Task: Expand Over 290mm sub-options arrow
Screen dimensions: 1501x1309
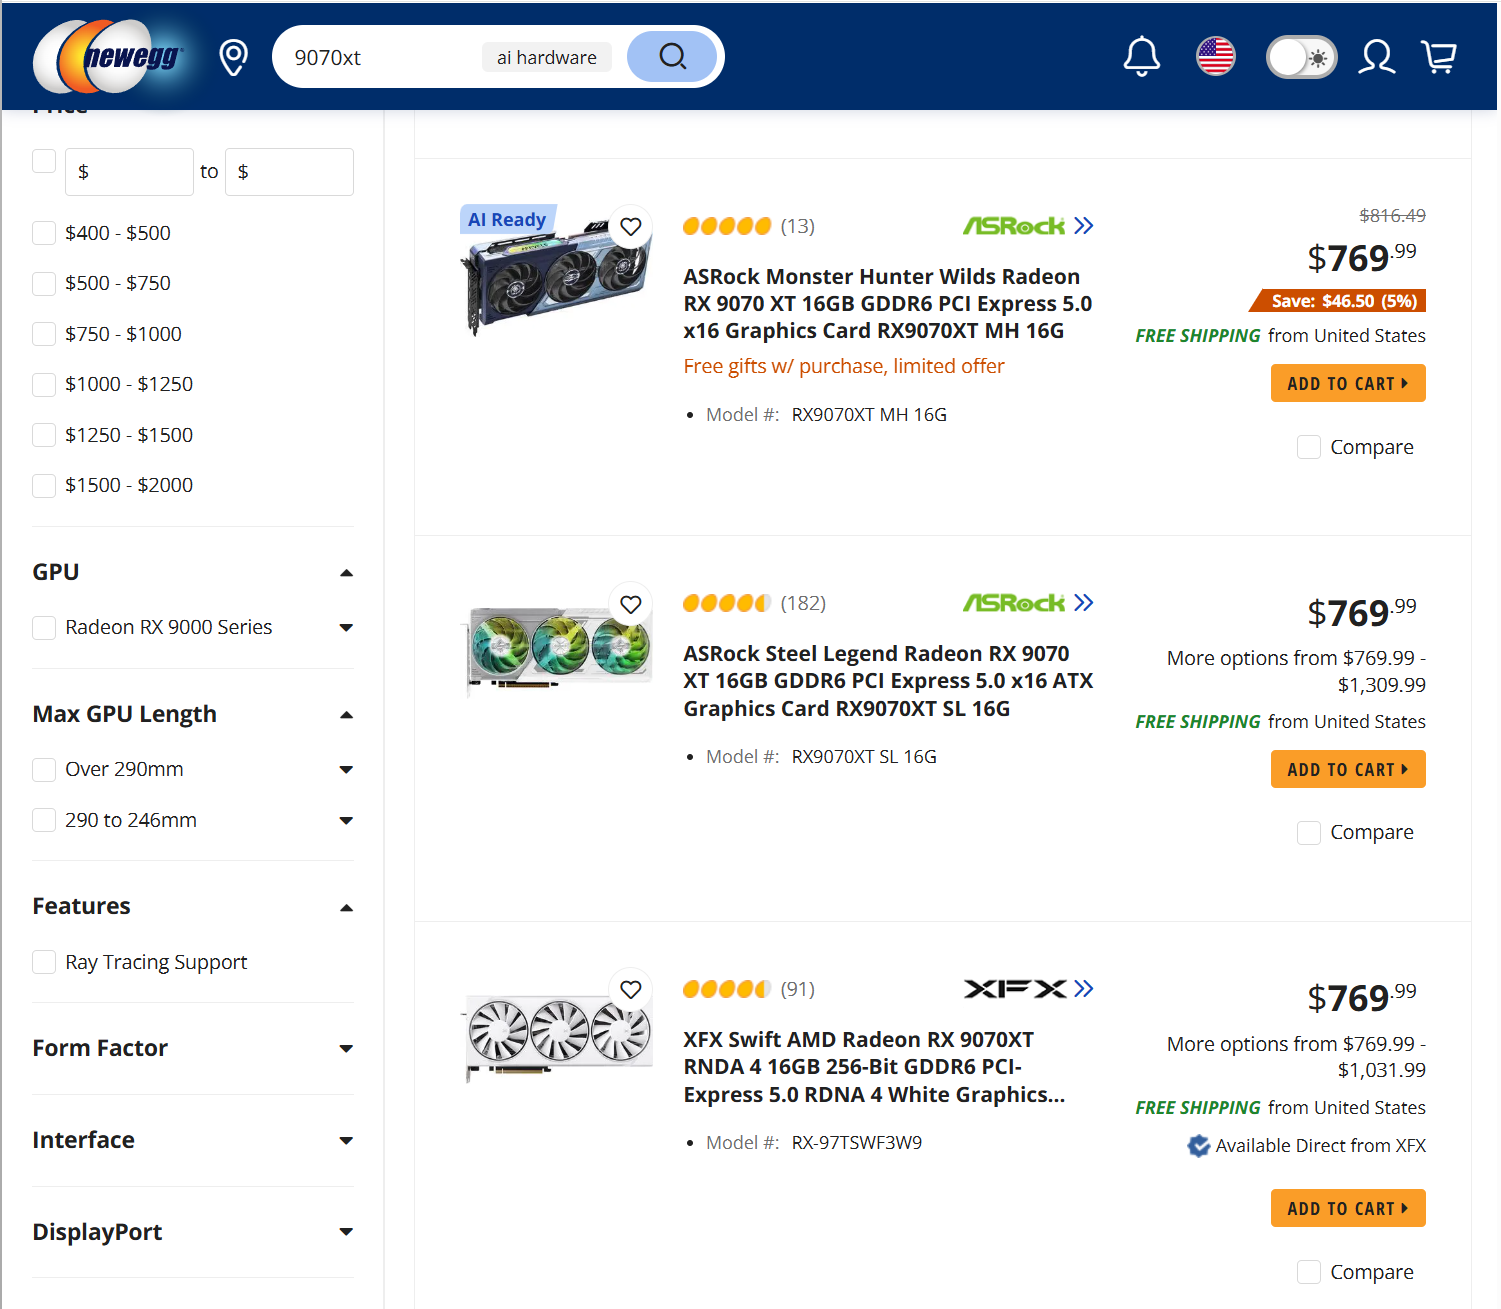Action: pyautogui.click(x=346, y=770)
